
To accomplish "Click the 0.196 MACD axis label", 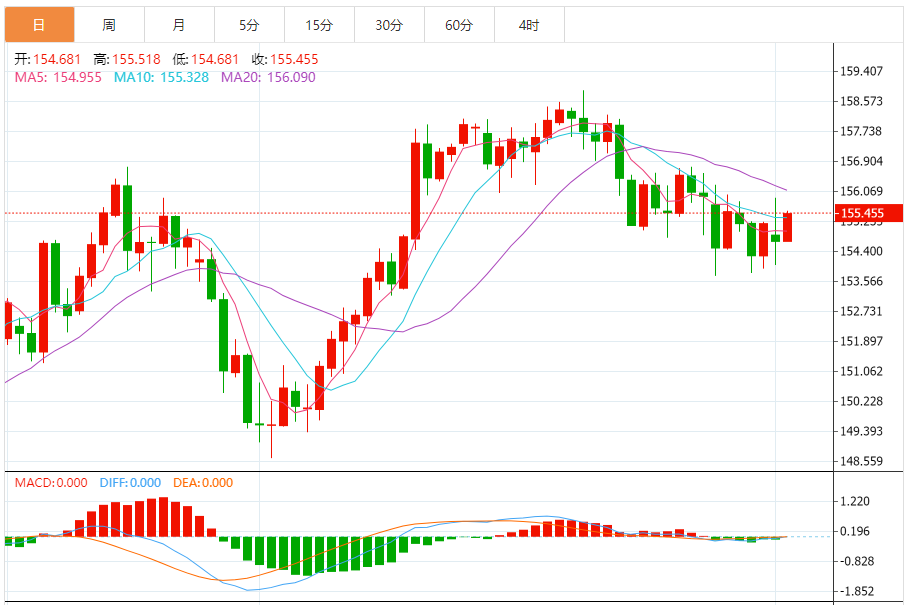I will (856, 532).
